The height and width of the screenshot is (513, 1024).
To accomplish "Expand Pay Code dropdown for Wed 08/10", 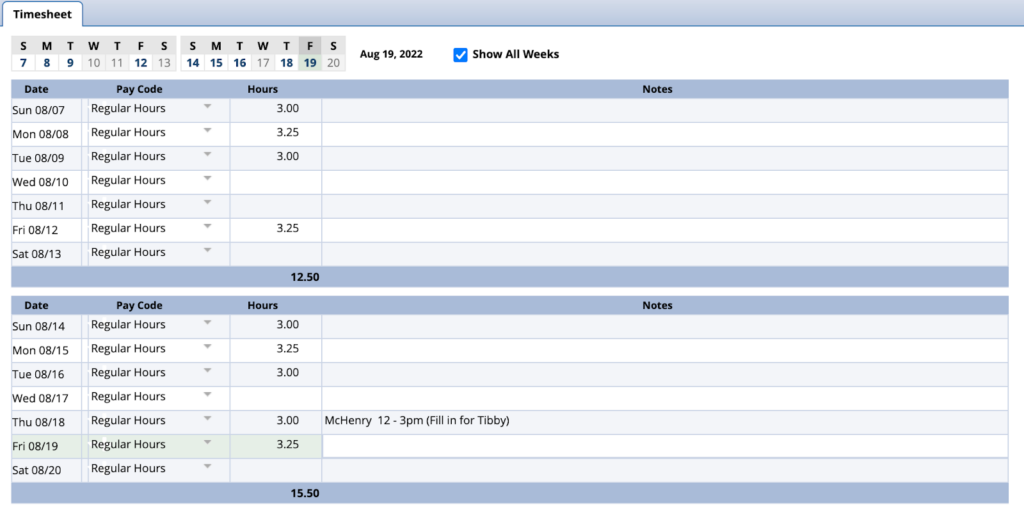I will coord(207,179).
